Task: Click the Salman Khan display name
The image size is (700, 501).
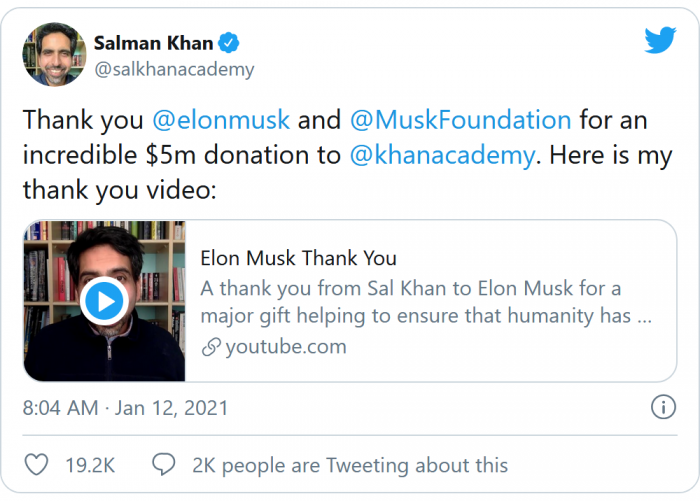Action: [155, 43]
